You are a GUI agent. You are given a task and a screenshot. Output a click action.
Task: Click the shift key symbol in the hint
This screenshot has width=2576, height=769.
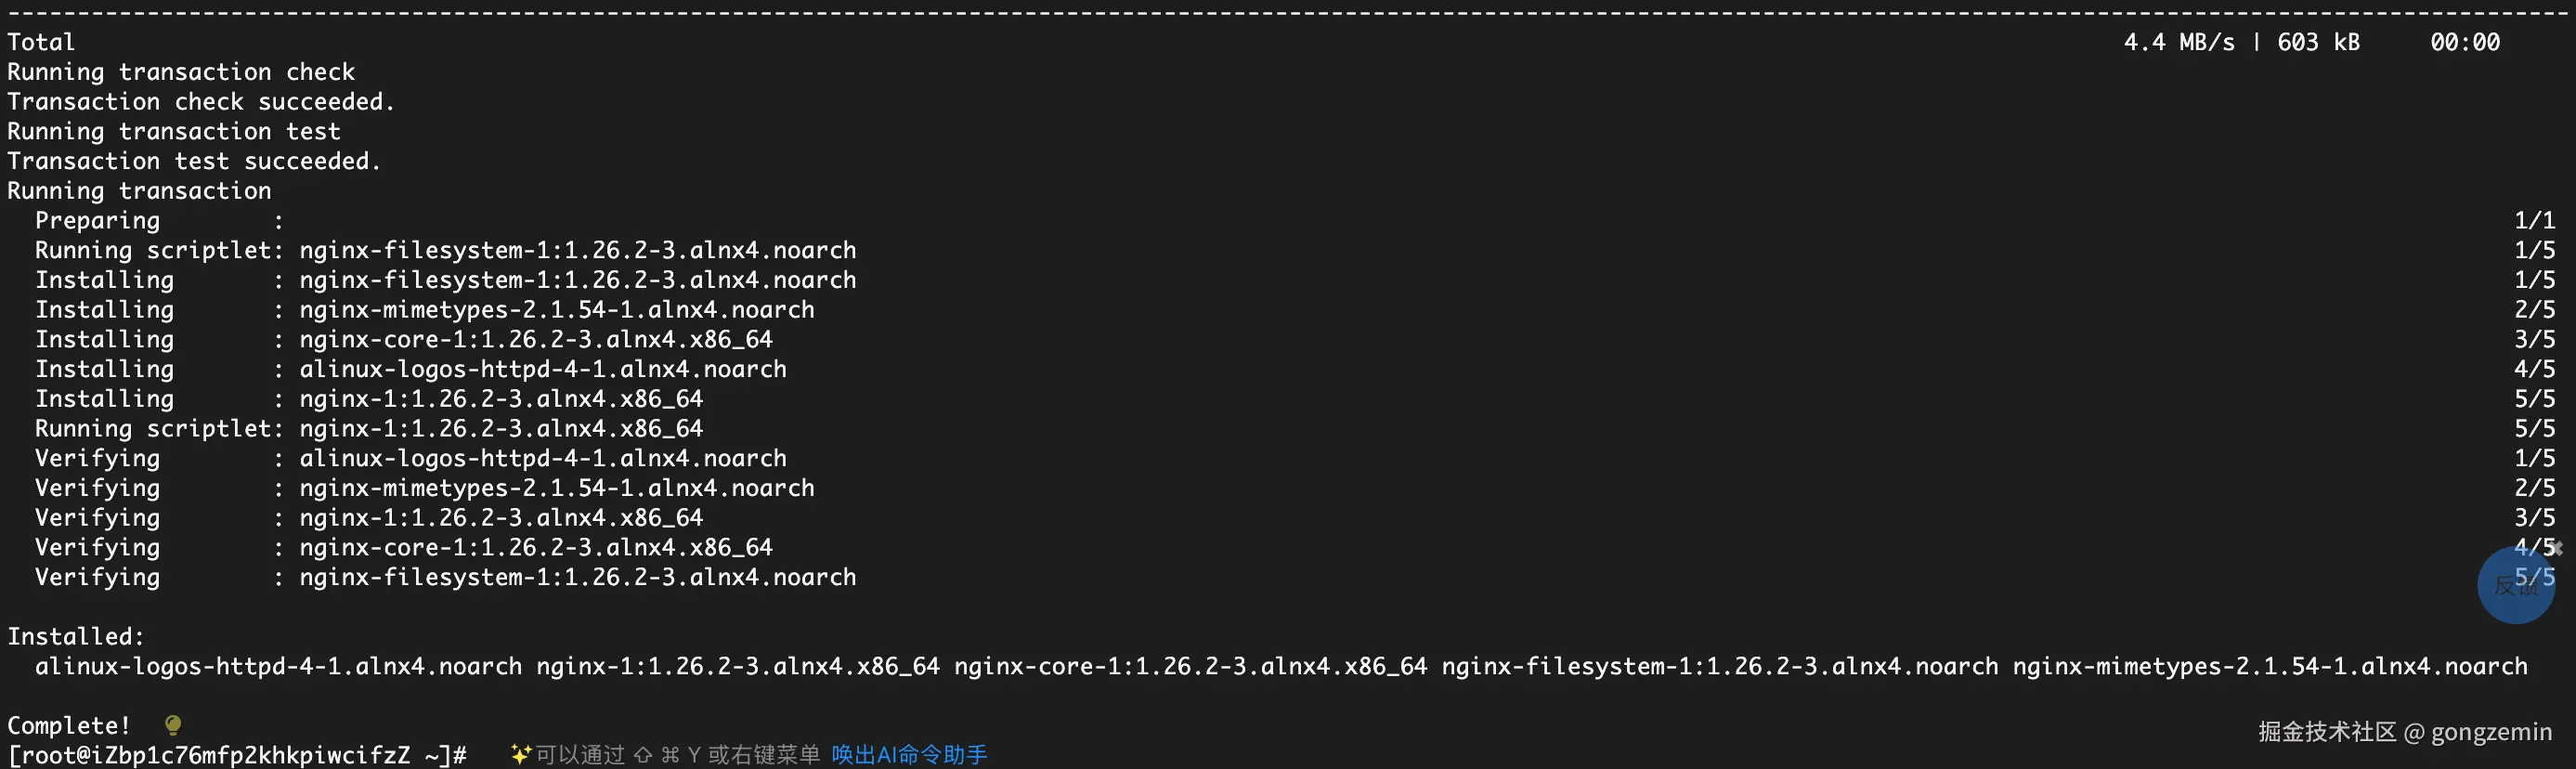(643, 755)
